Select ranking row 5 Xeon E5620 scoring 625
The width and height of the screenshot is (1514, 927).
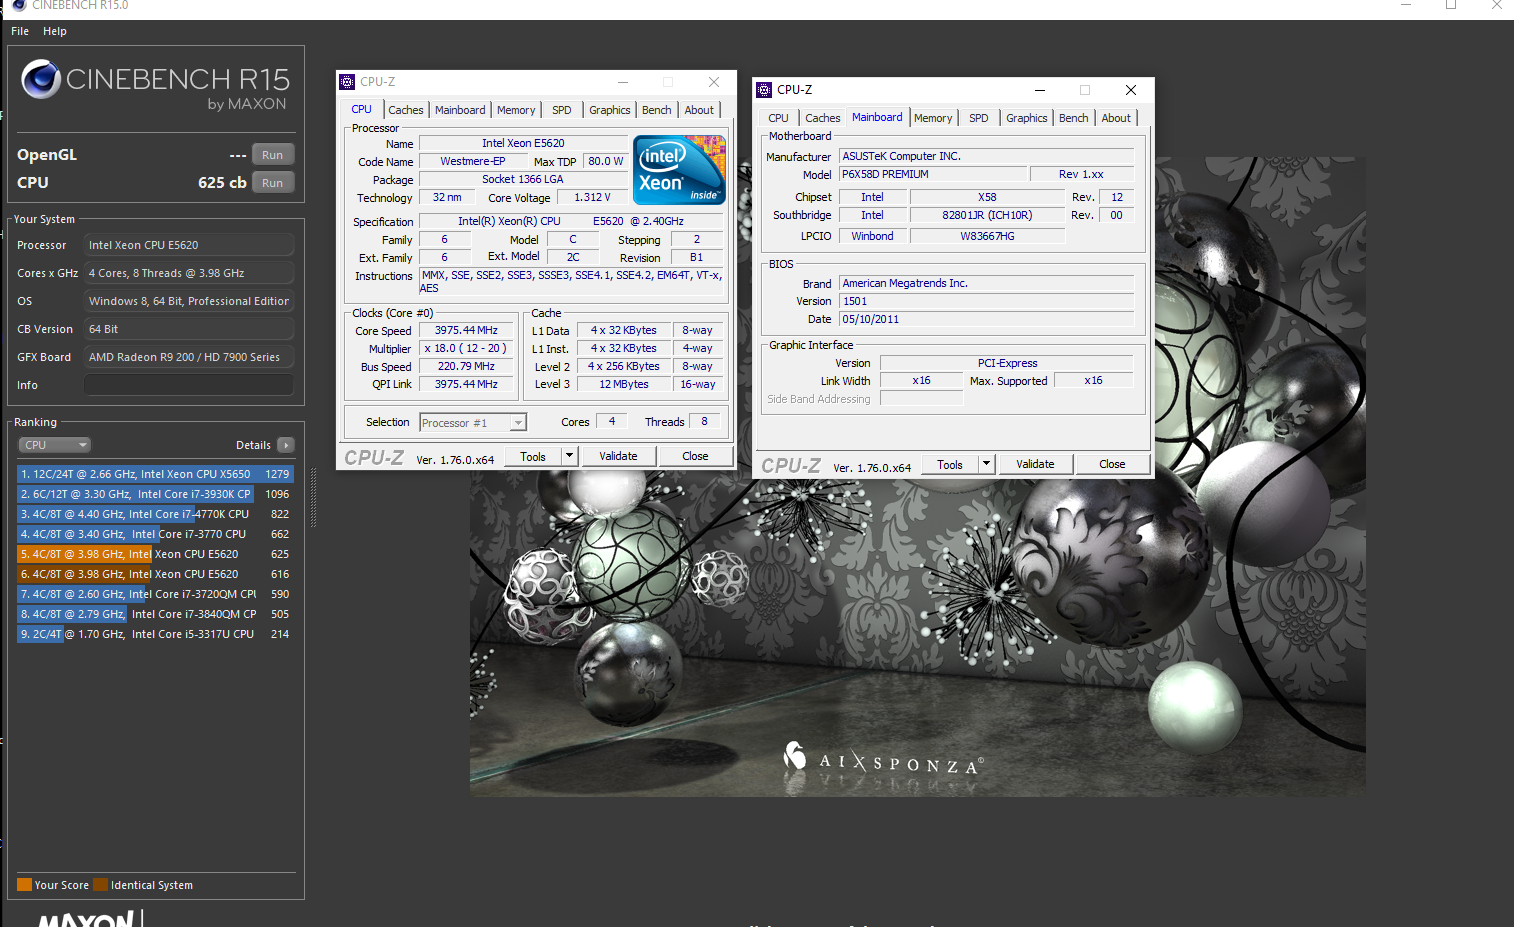[x=155, y=554]
